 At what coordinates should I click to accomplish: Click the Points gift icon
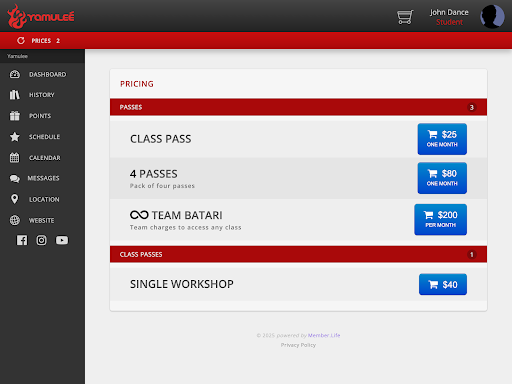click(x=15, y=116)
